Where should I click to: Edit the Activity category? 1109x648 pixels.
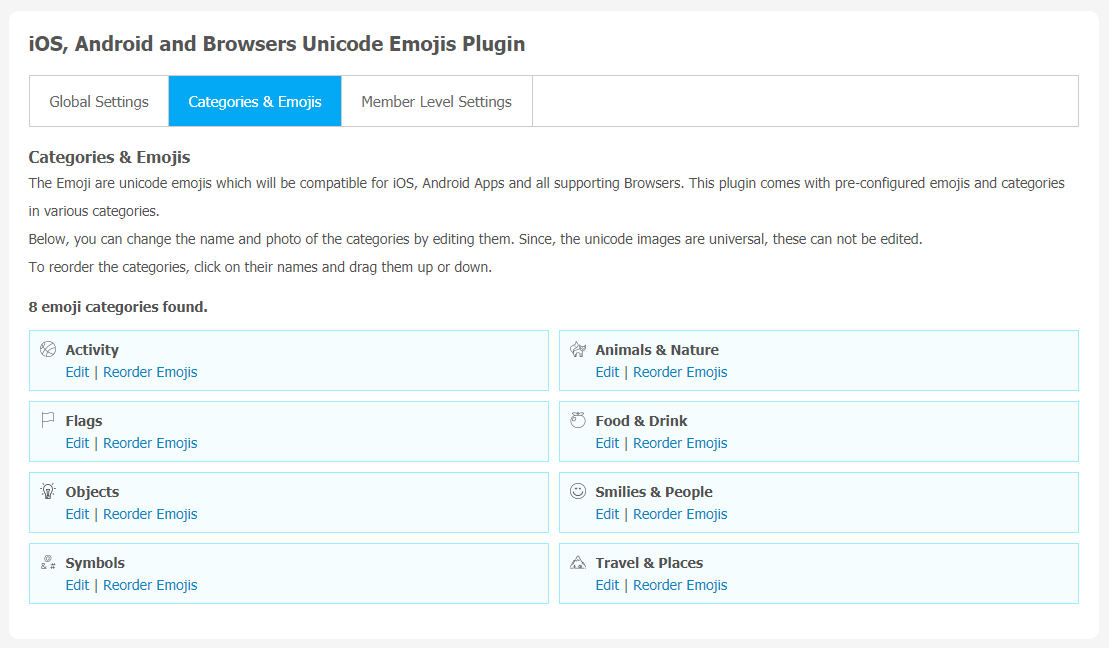pyautogui.click(x=77, y=372)
